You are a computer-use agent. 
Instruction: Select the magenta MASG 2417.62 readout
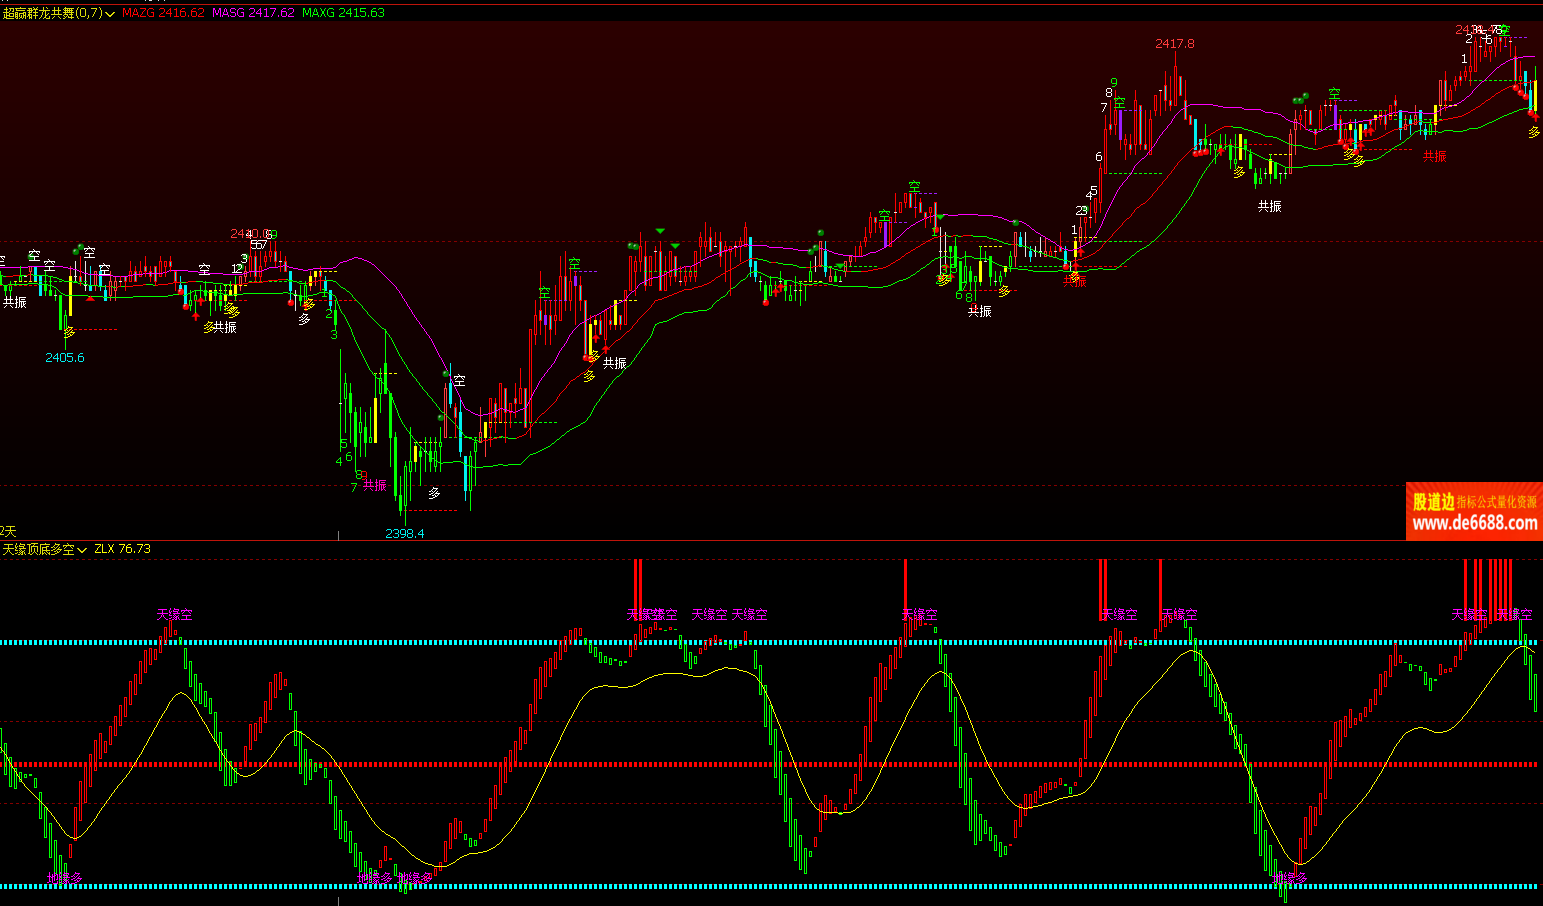coord(253,13)
